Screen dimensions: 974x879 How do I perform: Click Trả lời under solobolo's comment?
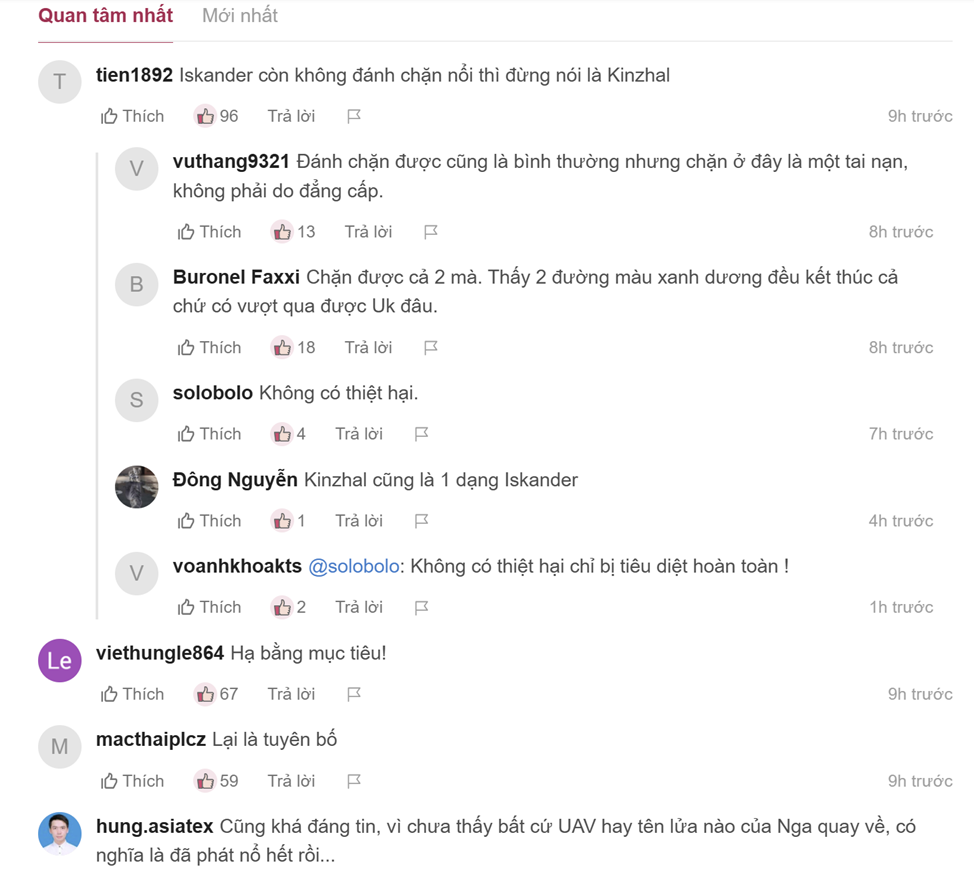359,434
